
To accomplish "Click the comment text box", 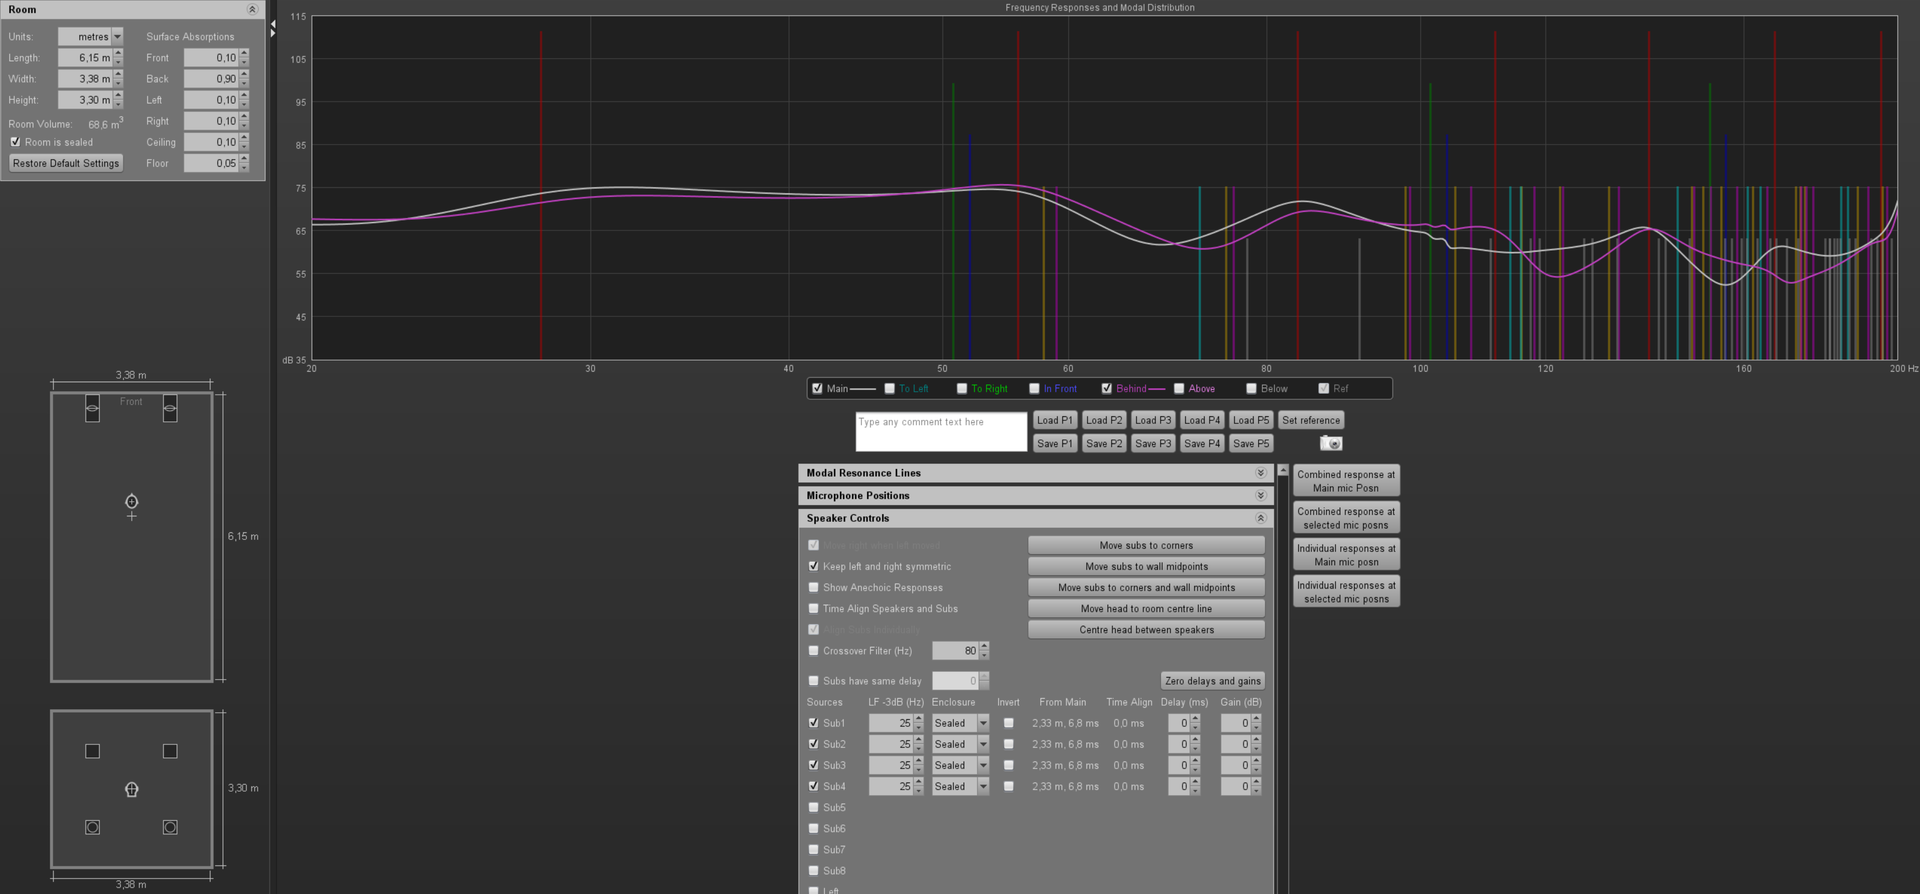I will click(941, 432).
